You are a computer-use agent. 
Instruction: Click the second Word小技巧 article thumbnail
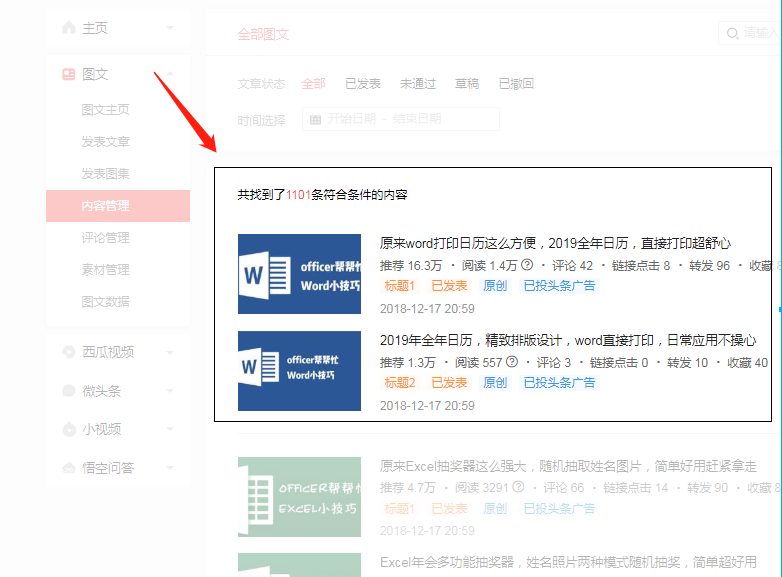pos(299,371)
